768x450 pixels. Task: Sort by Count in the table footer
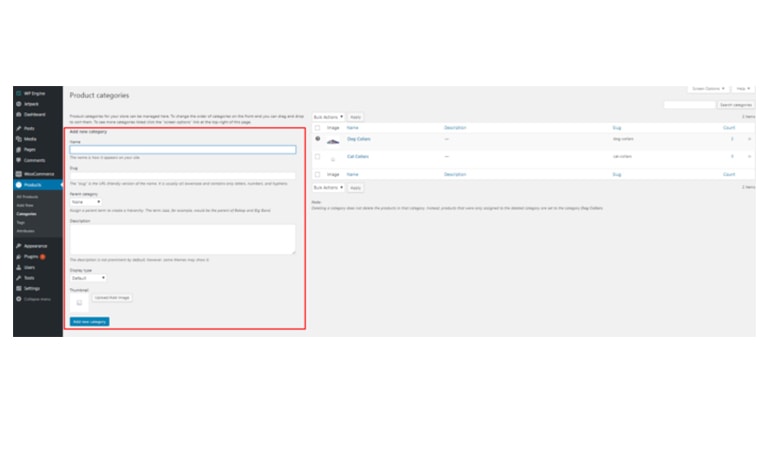pyautogui.click(x=729, y=174)
